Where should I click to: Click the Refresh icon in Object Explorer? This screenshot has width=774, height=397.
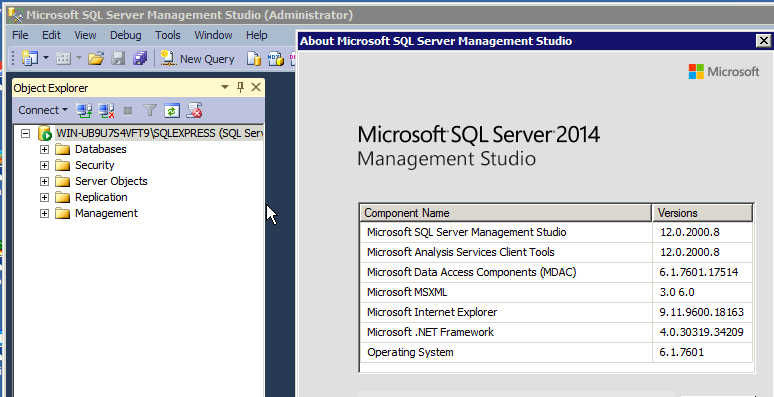pos(171,110)
